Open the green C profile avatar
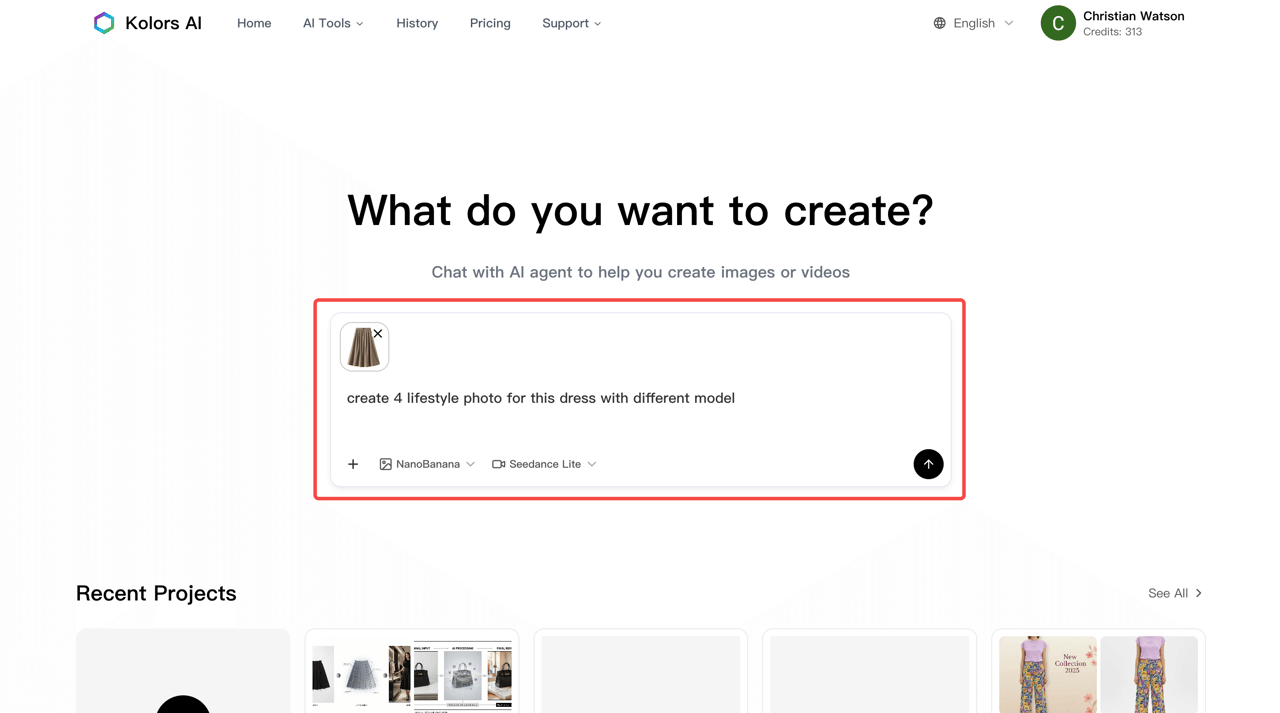This screenshot has height=713, width=1280. tap(1058, 23)
